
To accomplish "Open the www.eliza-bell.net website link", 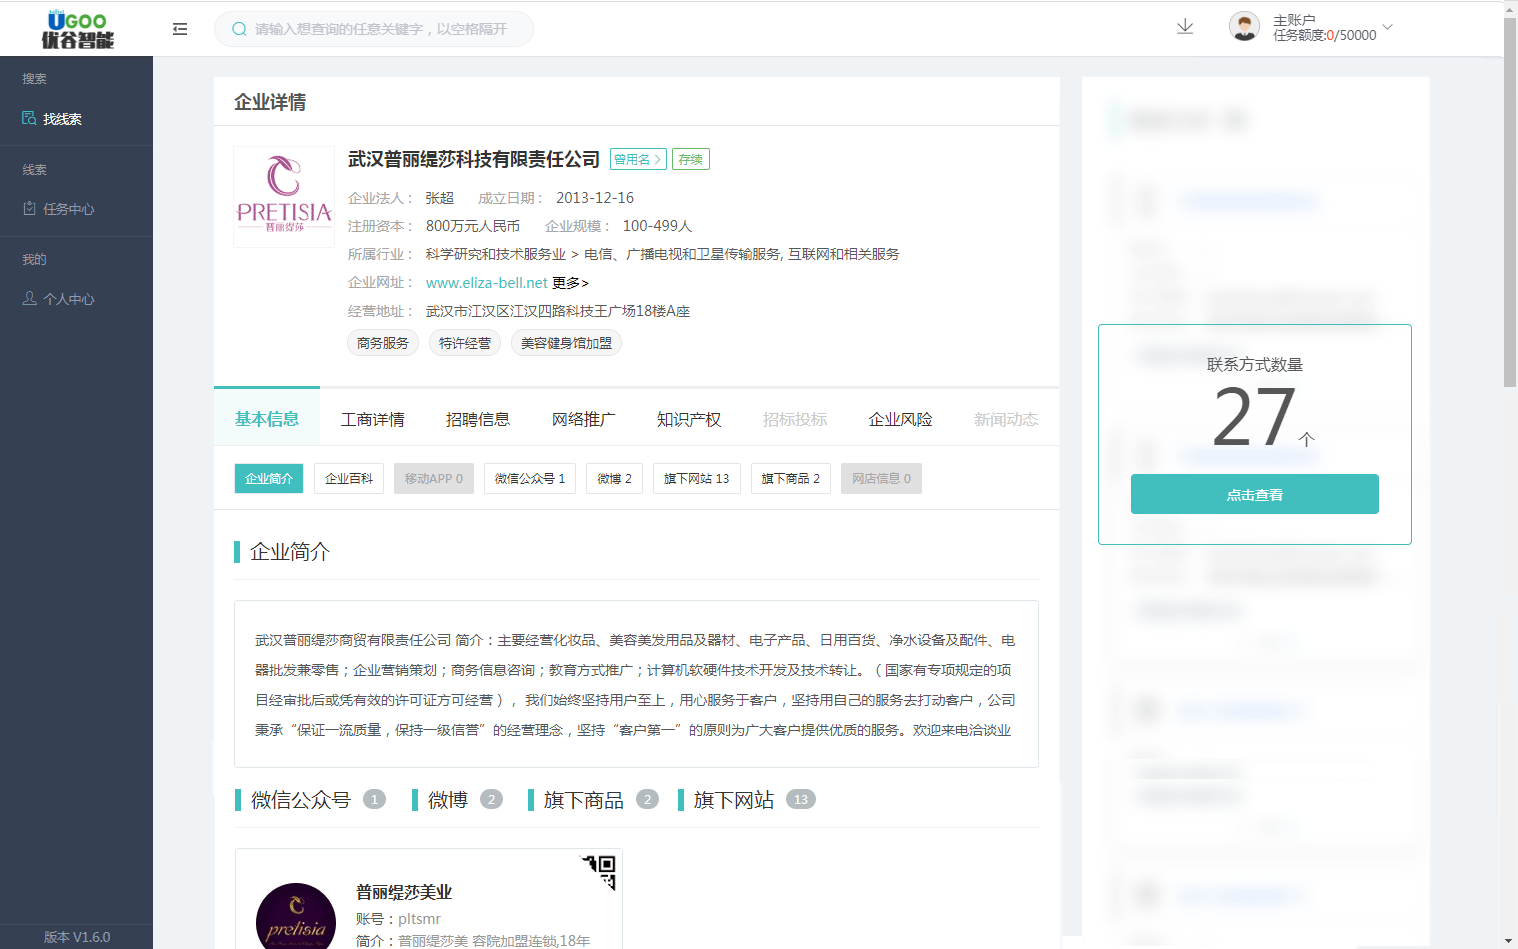I will click(x=487, y=283).
